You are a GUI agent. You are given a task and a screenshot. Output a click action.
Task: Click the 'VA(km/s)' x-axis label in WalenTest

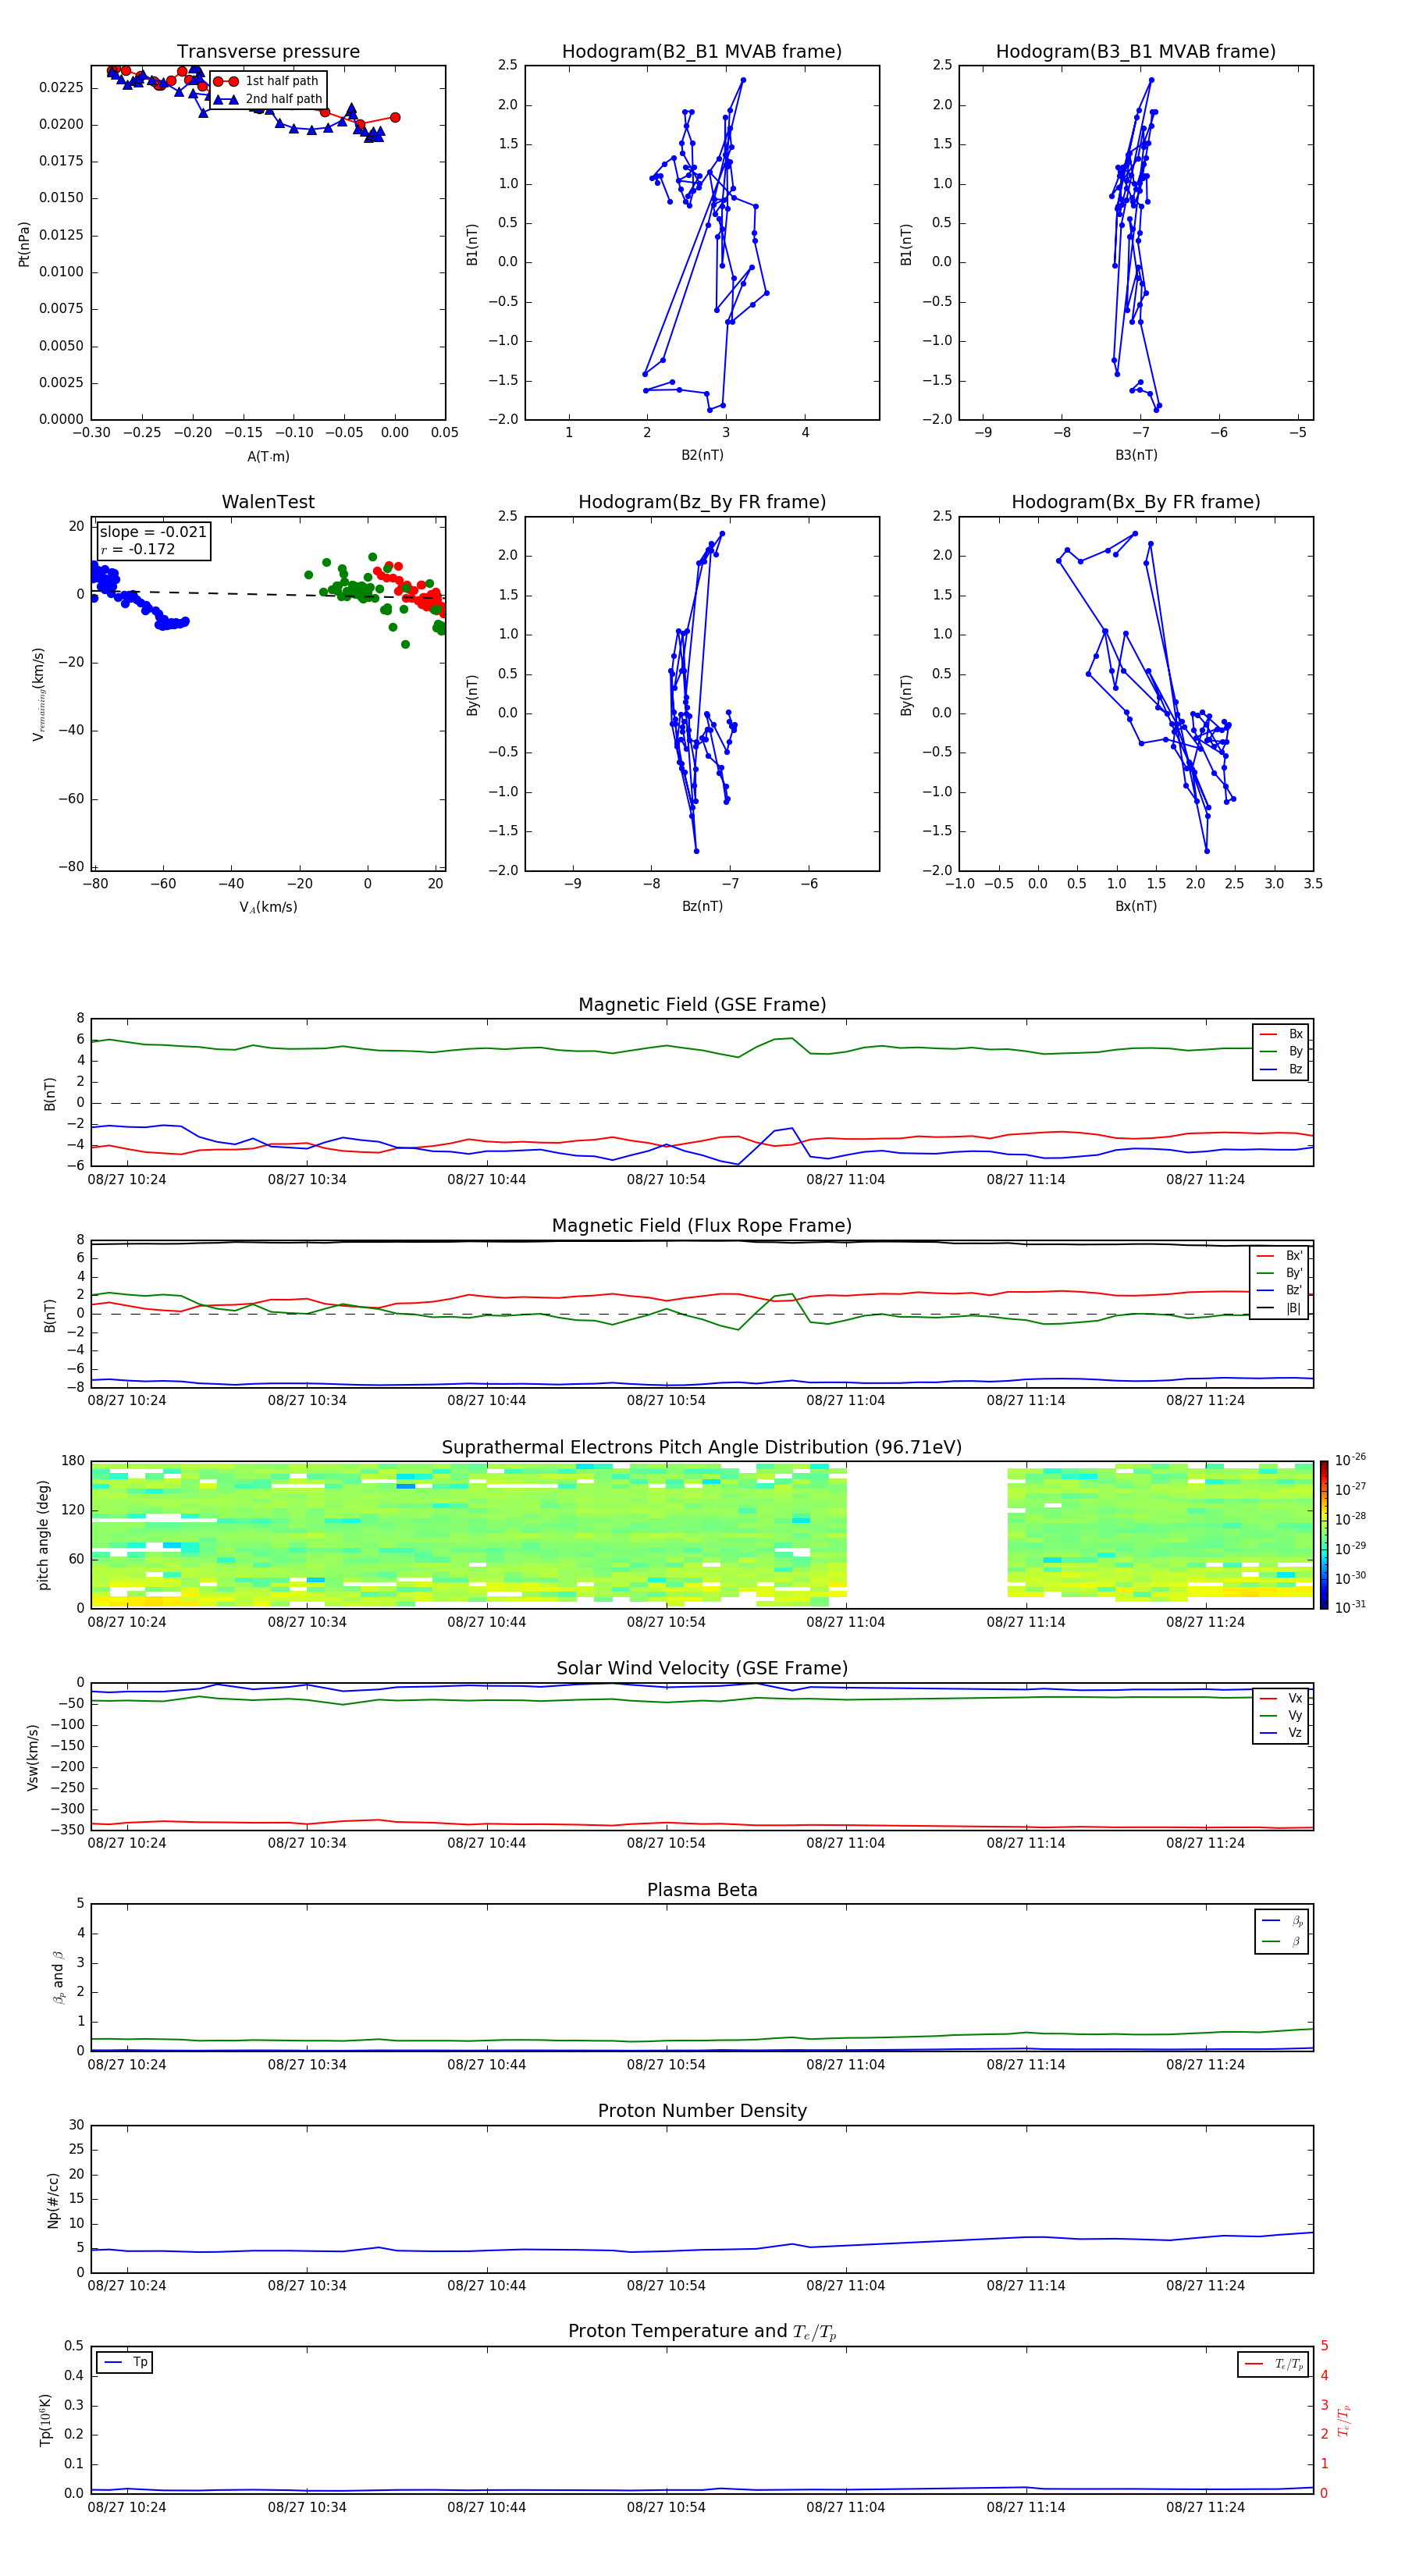268,907
